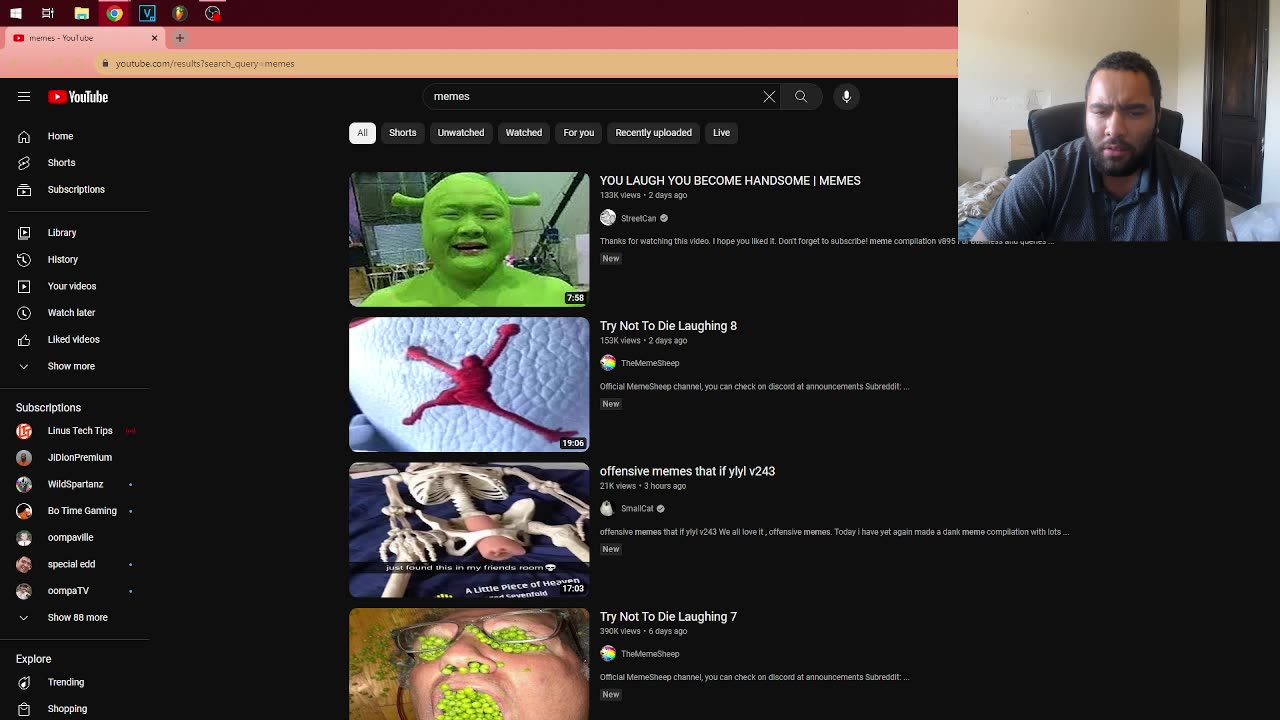This screenshot has width=1280, height=720.
Task: Open a new browser tab
Action: coord(180,38)
